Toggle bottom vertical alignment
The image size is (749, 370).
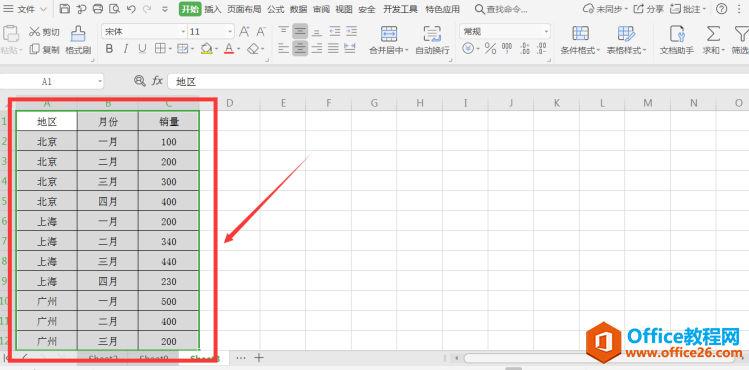point(317,32)
